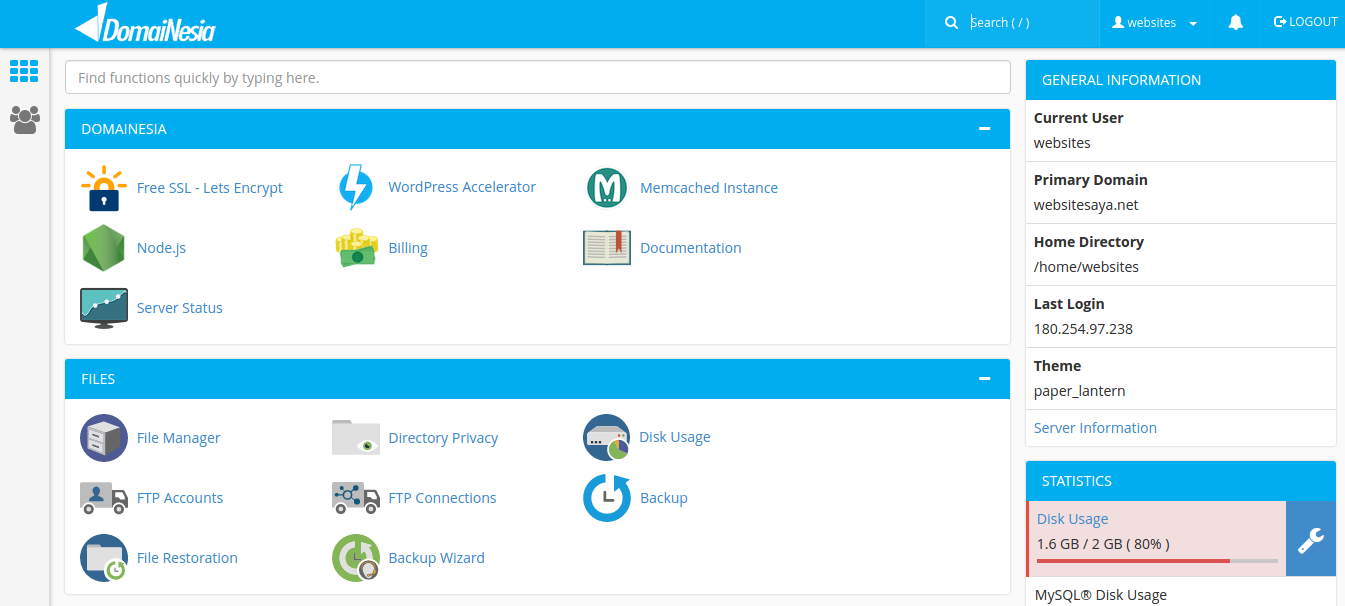This screenshot has width=1345, height=606.
Task: Collapse the FILES section
Action: [x=985, y=379]
